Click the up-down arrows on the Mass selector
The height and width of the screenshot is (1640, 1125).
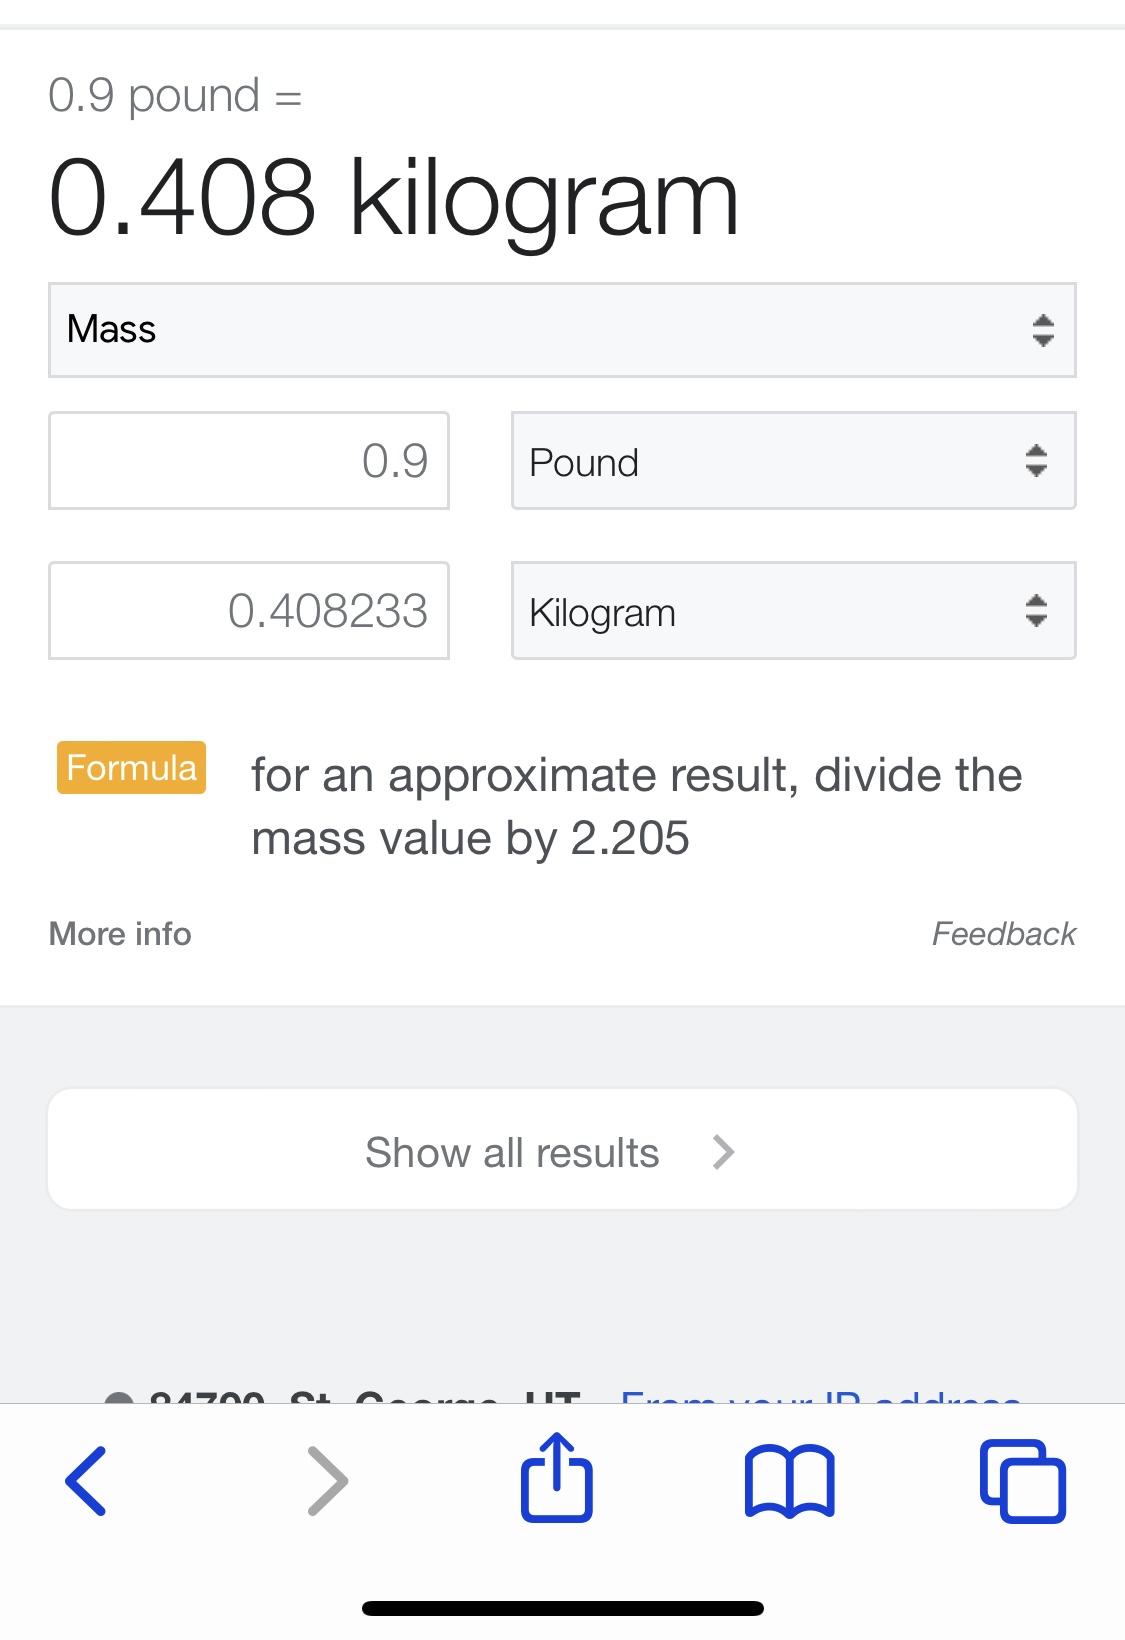(x=1043, y=330)
